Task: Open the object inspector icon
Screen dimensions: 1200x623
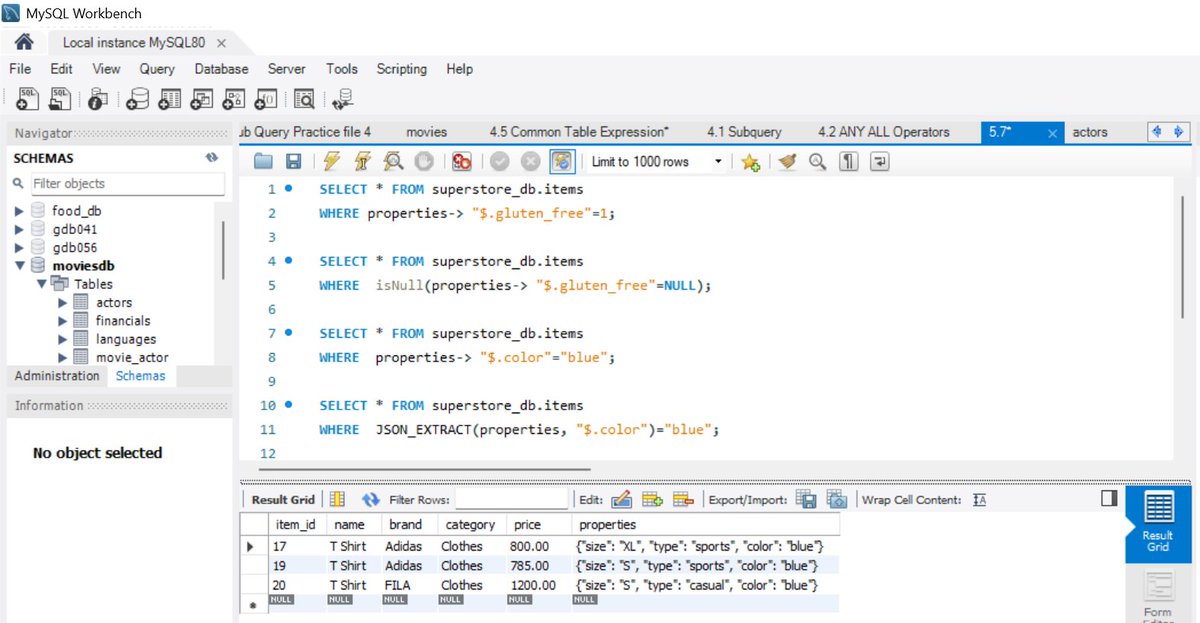Action: [x=97, y=98]
